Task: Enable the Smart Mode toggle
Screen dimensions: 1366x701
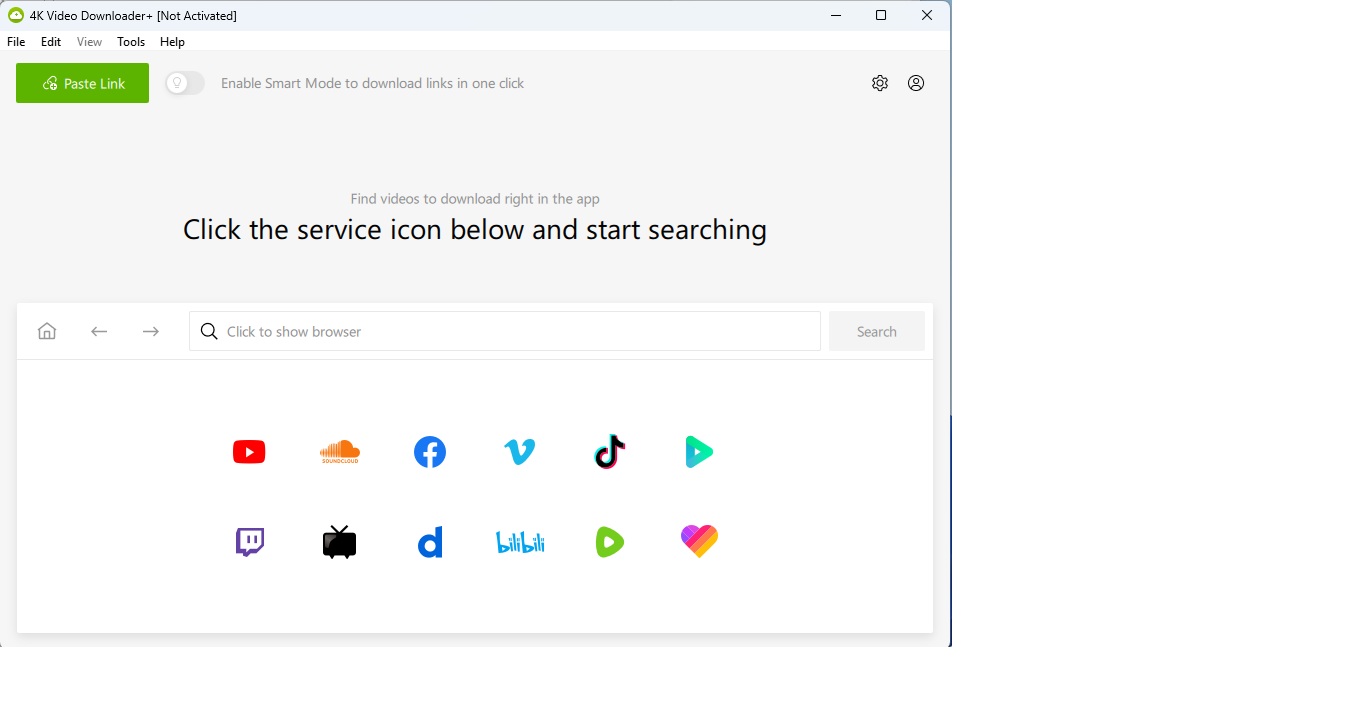Action: [185, 83]
